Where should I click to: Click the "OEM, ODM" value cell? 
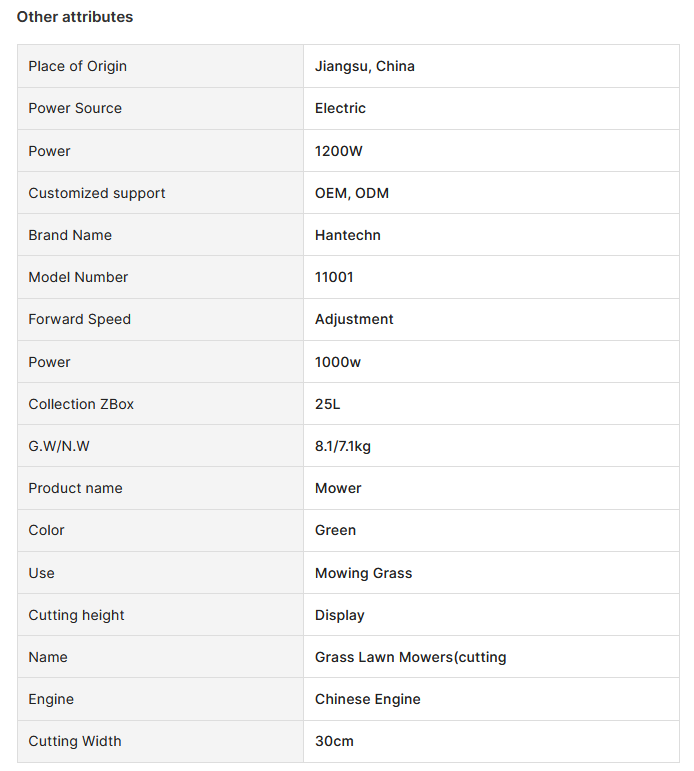click(352, 193)
